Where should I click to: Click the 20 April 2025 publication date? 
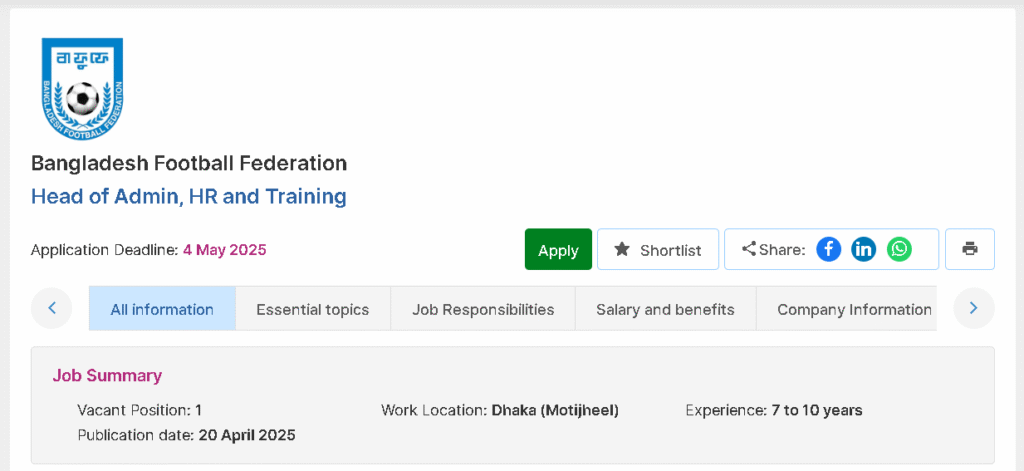click(x=248, y=435)
